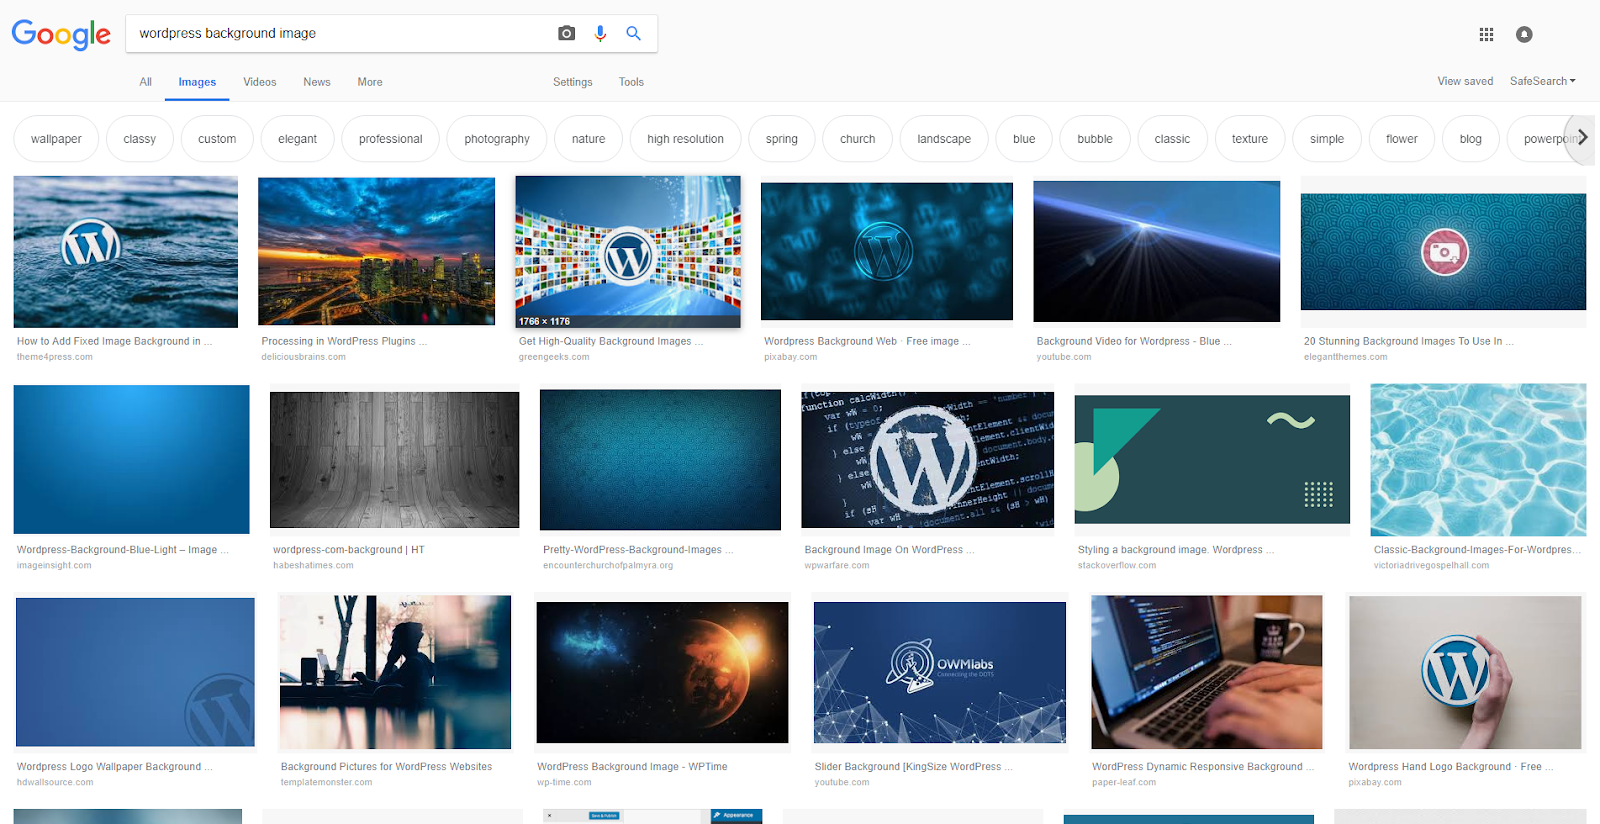
Task: Open 'Get High-Quality Background Images' link
Action: pos(611,341)
